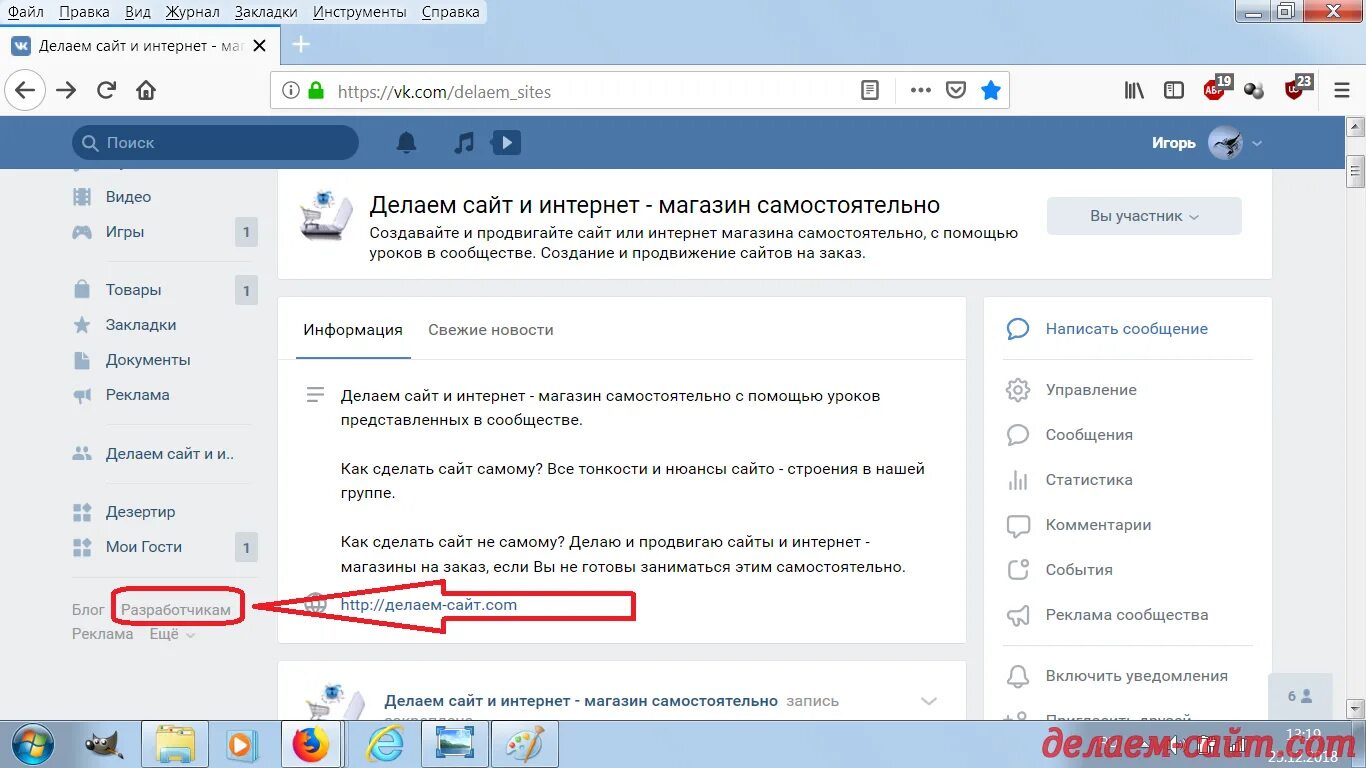
Task: Reload the page with the refresh icon
Action: point(106,90)
